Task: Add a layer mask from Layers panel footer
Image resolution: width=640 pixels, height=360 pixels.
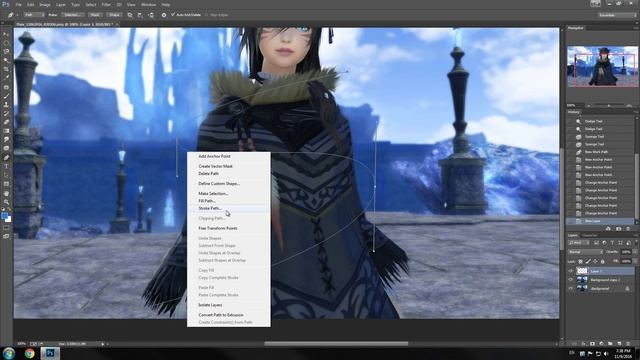Action: (x=592, y=344)
